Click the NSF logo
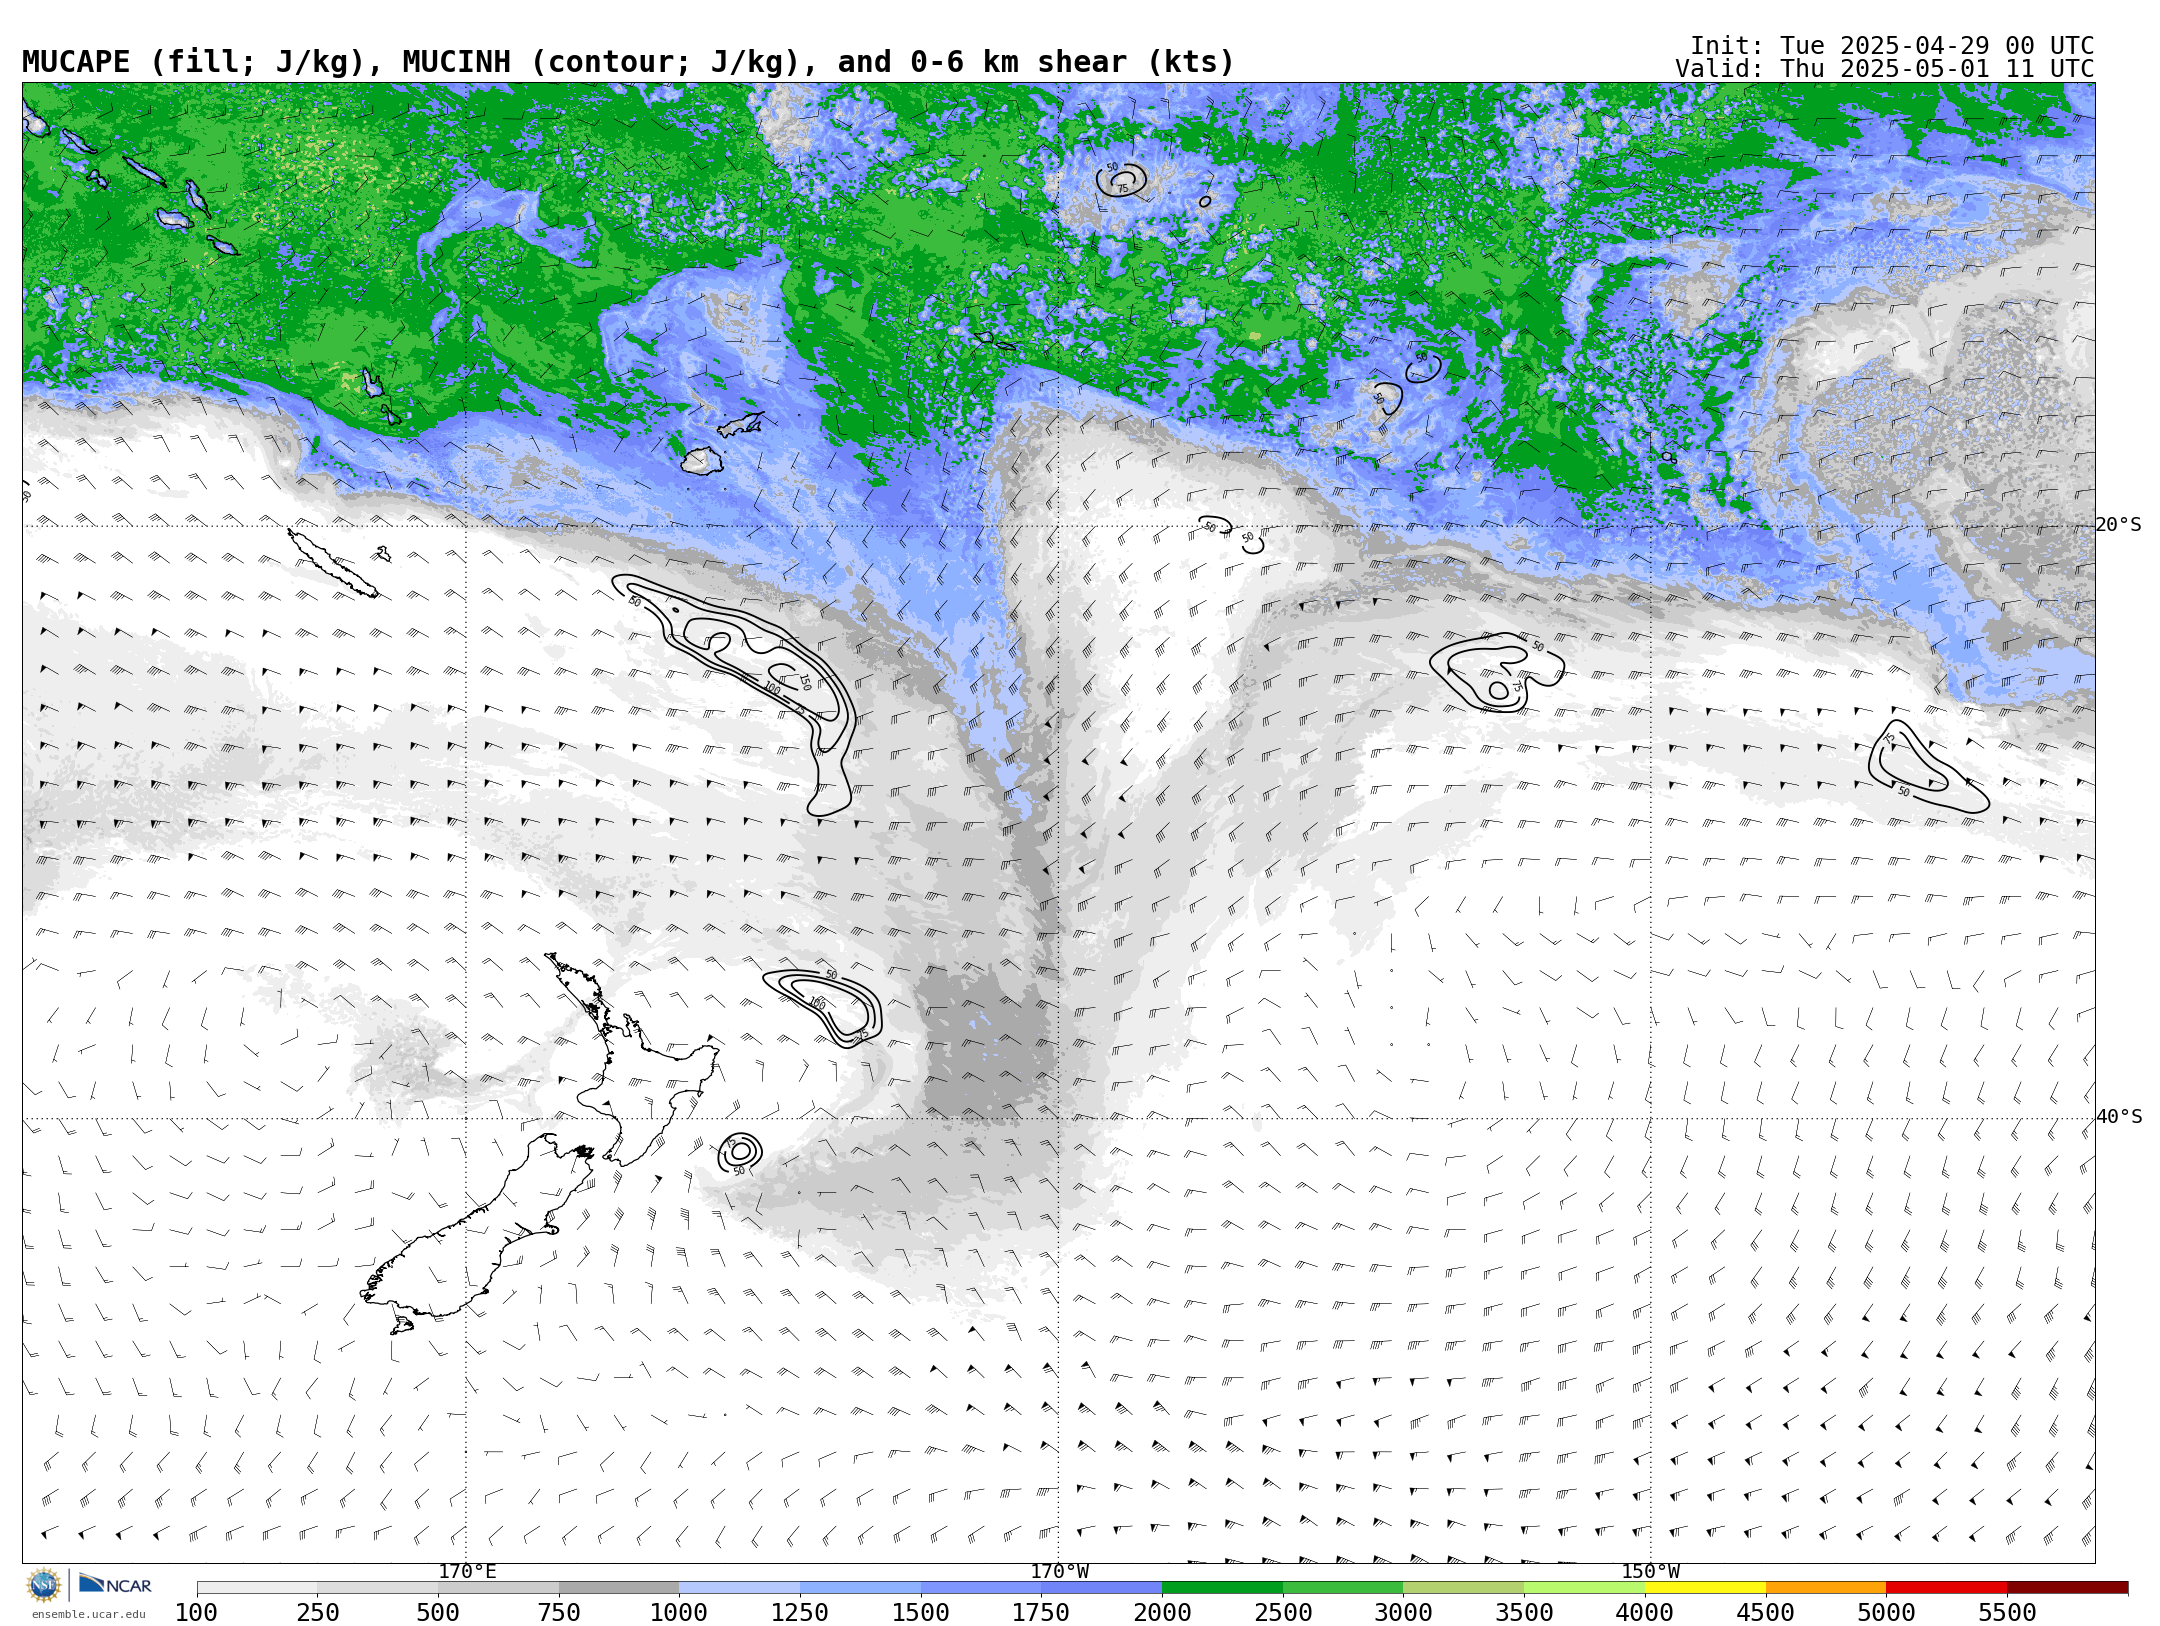The width and height of the screenshot is (2160, 1626). pos(44,1585)
